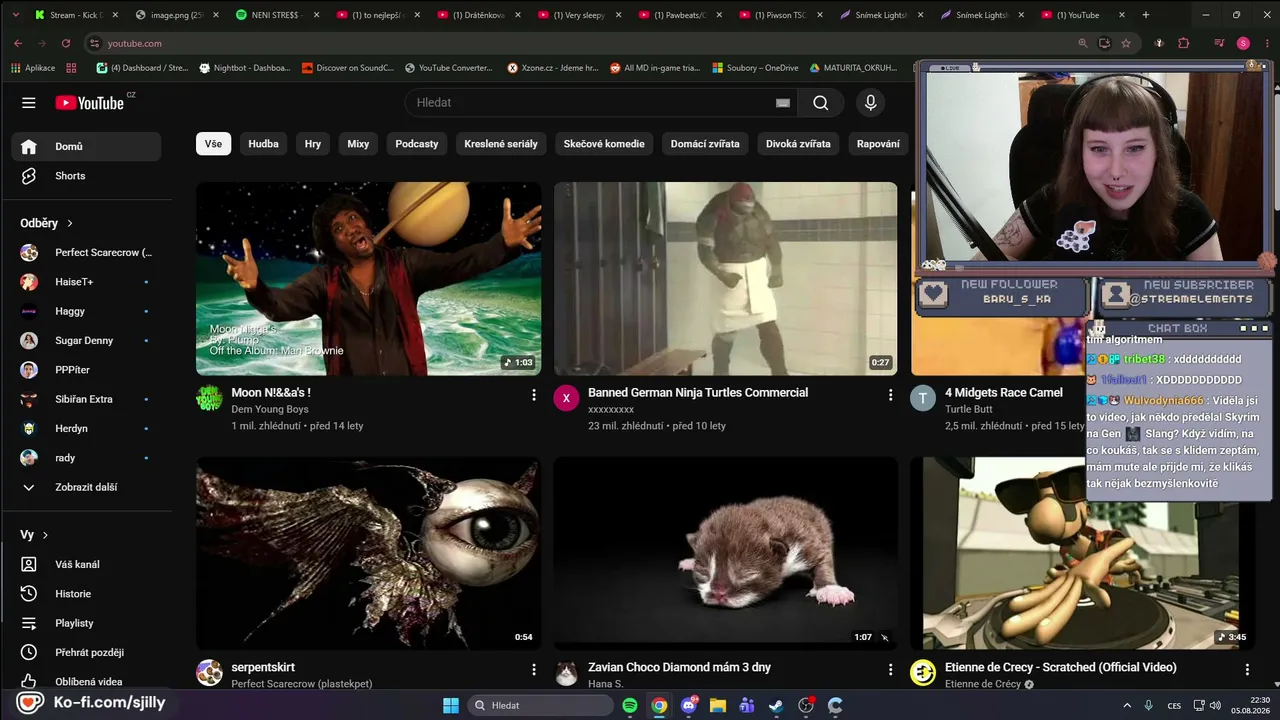1280x720 pixels.
Task: Open HaiseT+ subscription channel
Action: click(x=86, y=282)
